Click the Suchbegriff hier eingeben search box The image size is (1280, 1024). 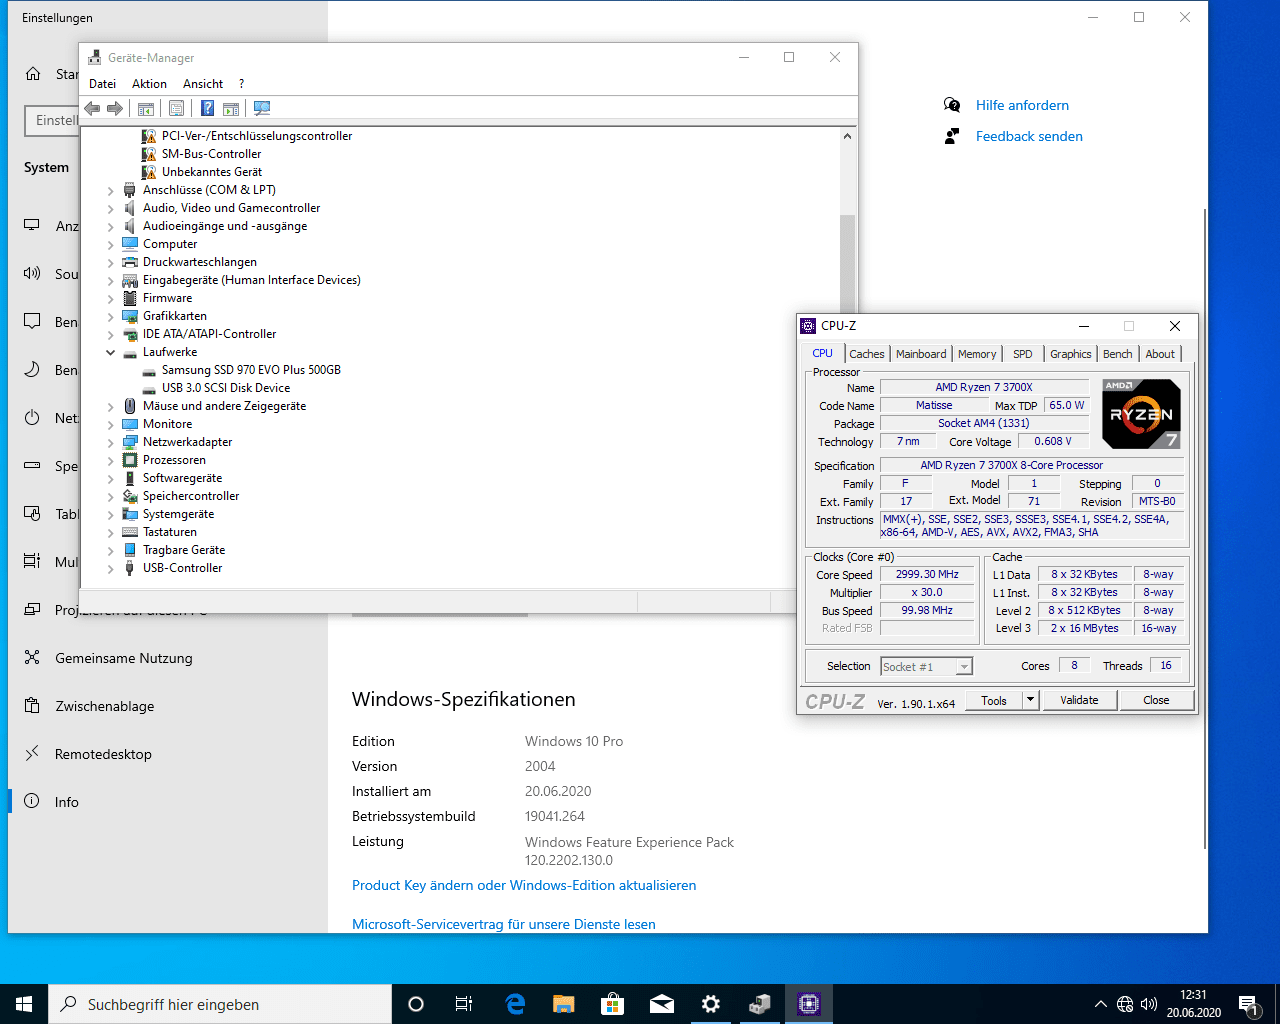tap(220, 1004)
